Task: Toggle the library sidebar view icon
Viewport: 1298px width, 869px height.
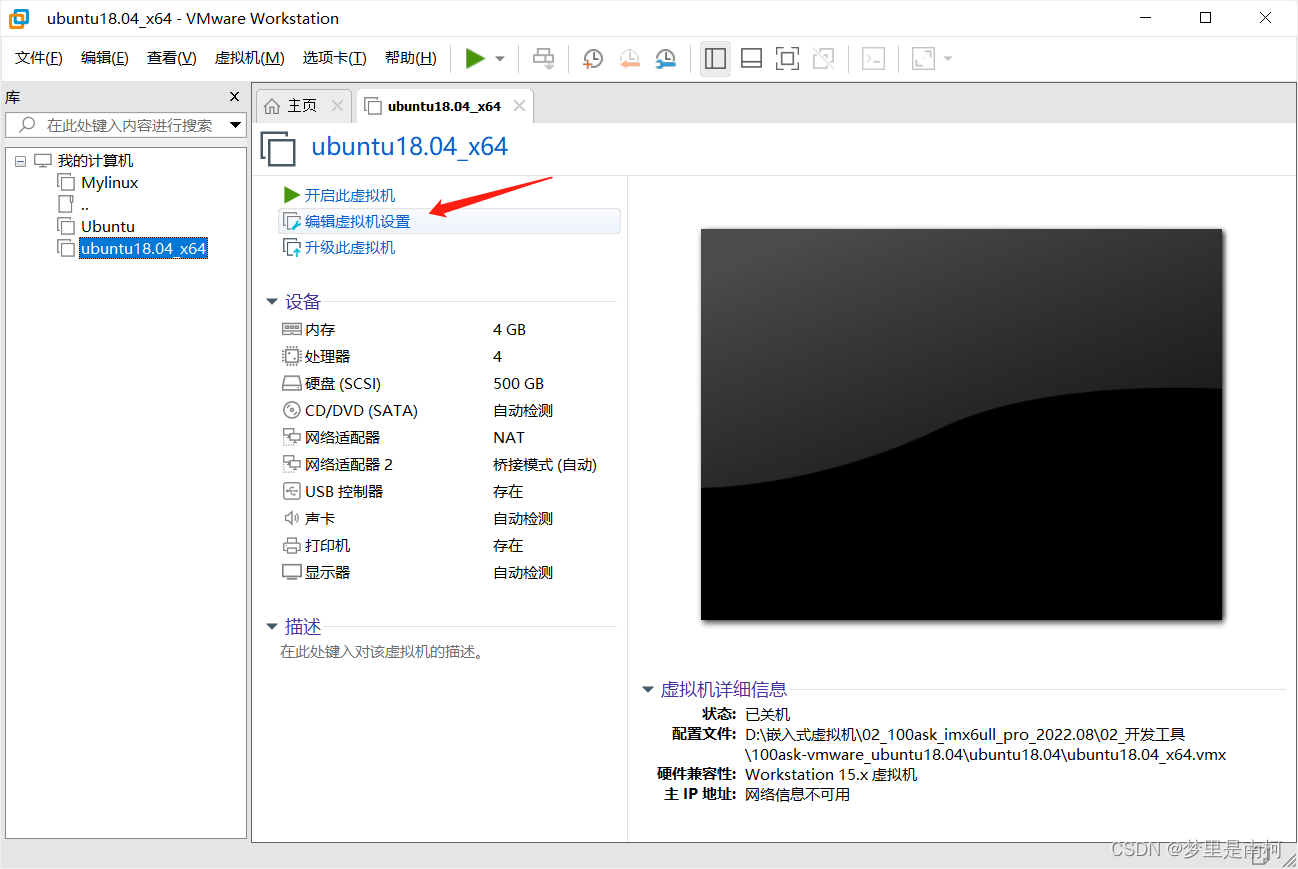Action: click(715, 59)
